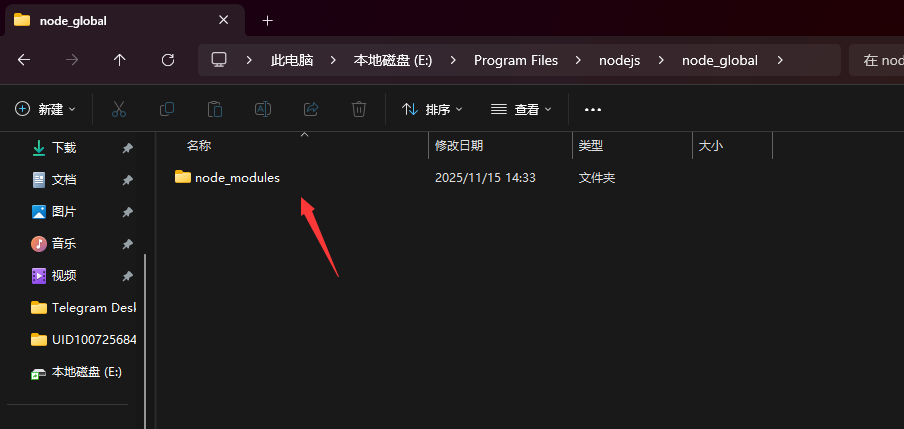
Task: Open a new tab with plus button
Action: 267,20
